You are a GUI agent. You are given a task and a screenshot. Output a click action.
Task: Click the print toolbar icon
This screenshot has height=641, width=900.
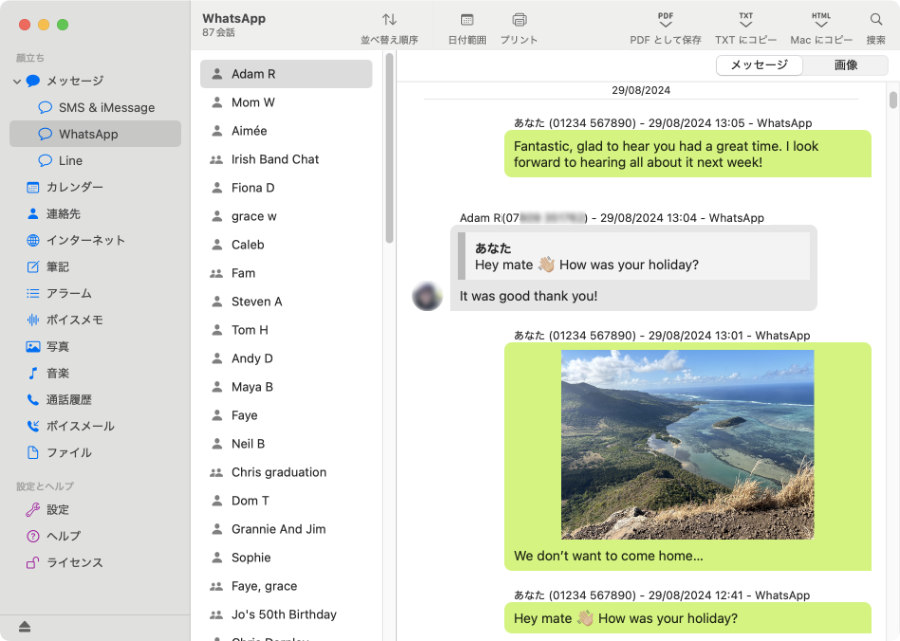519,20
